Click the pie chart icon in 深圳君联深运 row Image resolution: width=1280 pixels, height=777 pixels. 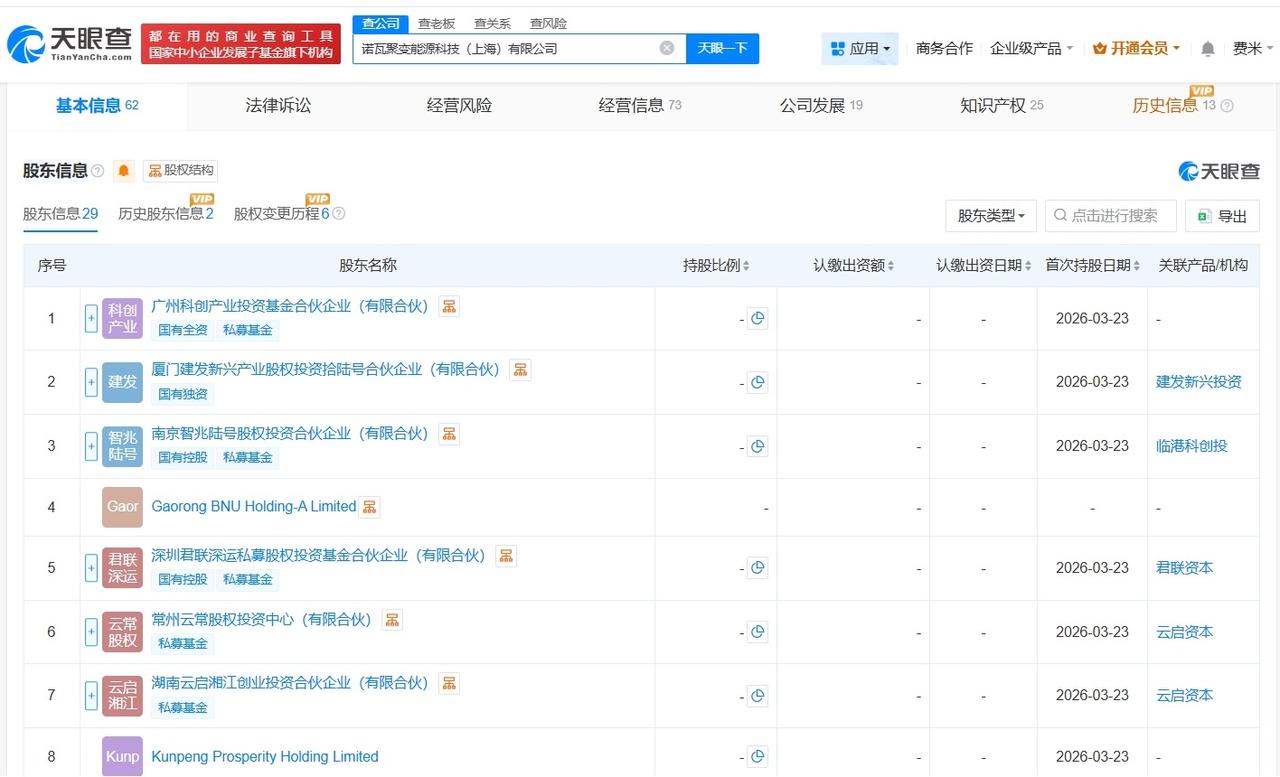click(x=757, y=568)
